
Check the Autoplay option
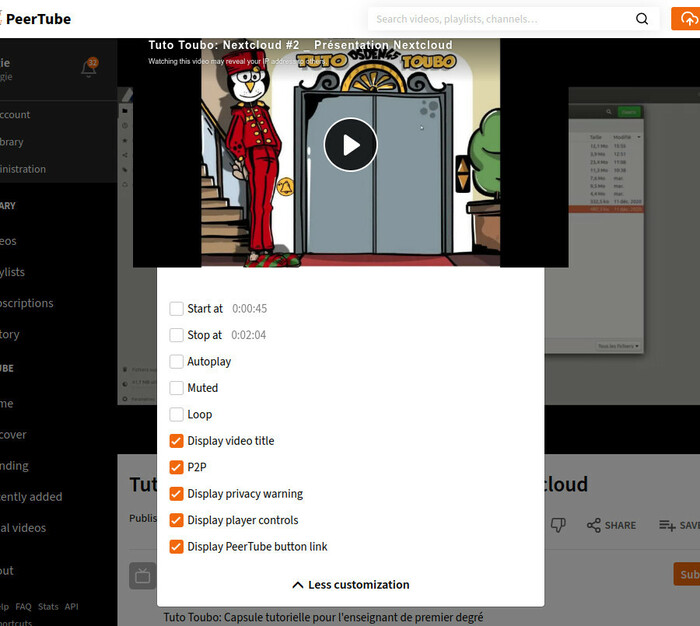click(177, 362)
